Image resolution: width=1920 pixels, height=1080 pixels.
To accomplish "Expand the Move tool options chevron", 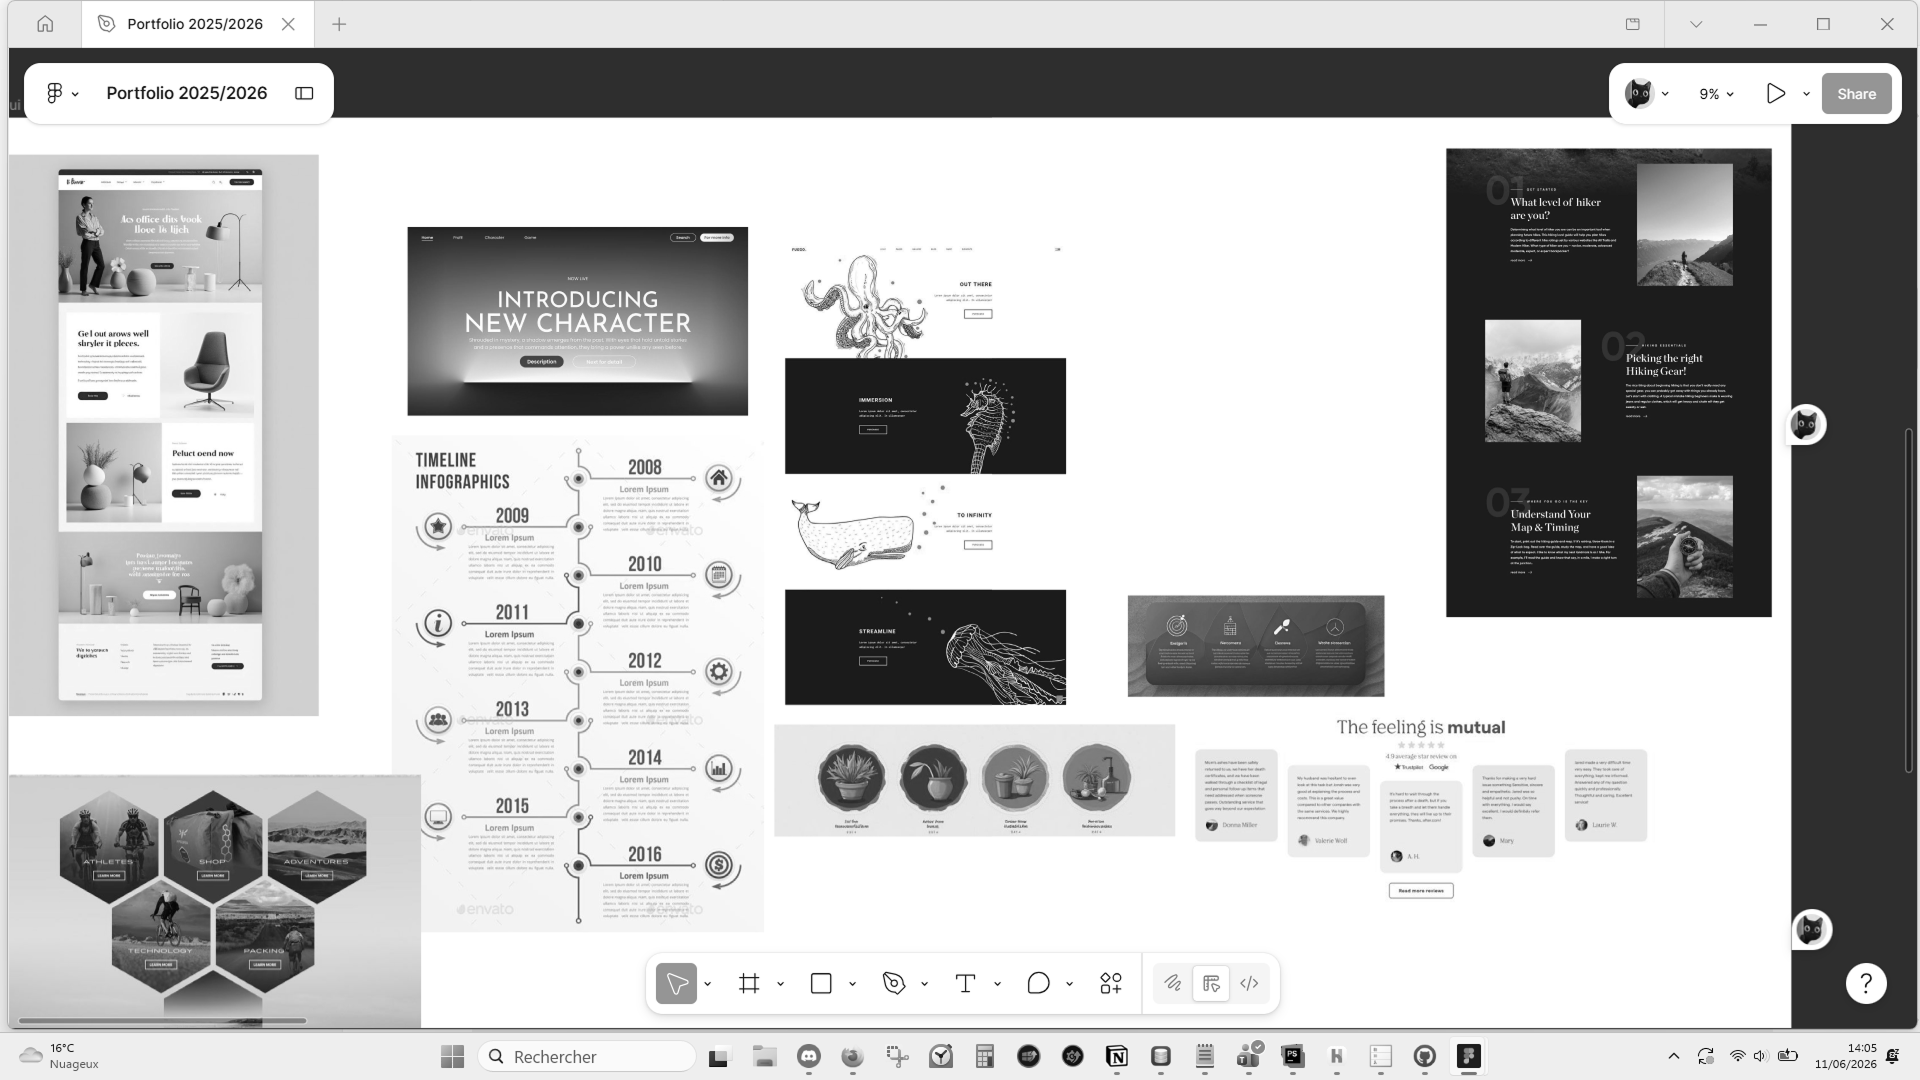I will (x=708, y=984).
